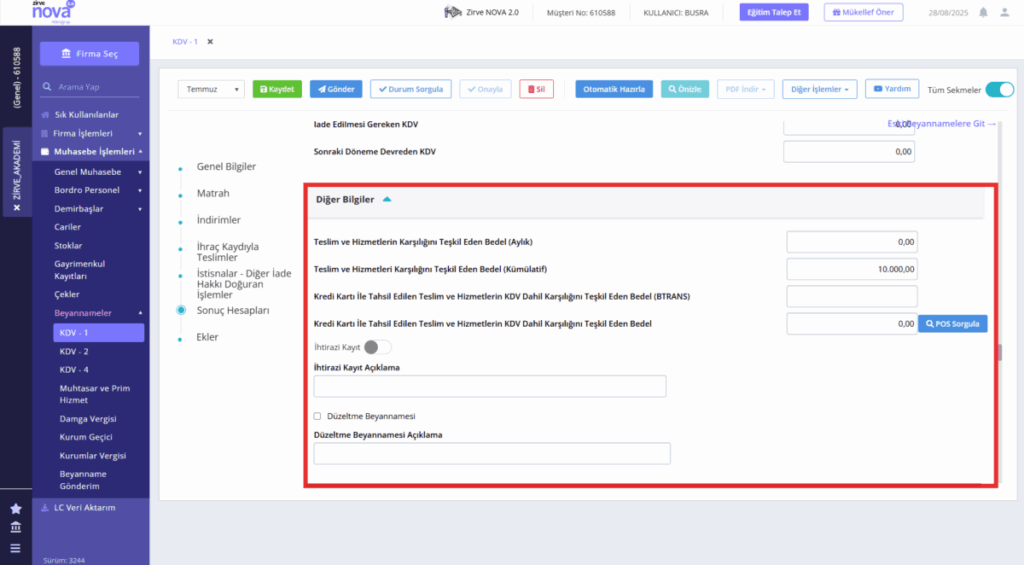The image size is (1024, 565).
Task: Select the KDV - 4 declaration
Action: point(74,370)
